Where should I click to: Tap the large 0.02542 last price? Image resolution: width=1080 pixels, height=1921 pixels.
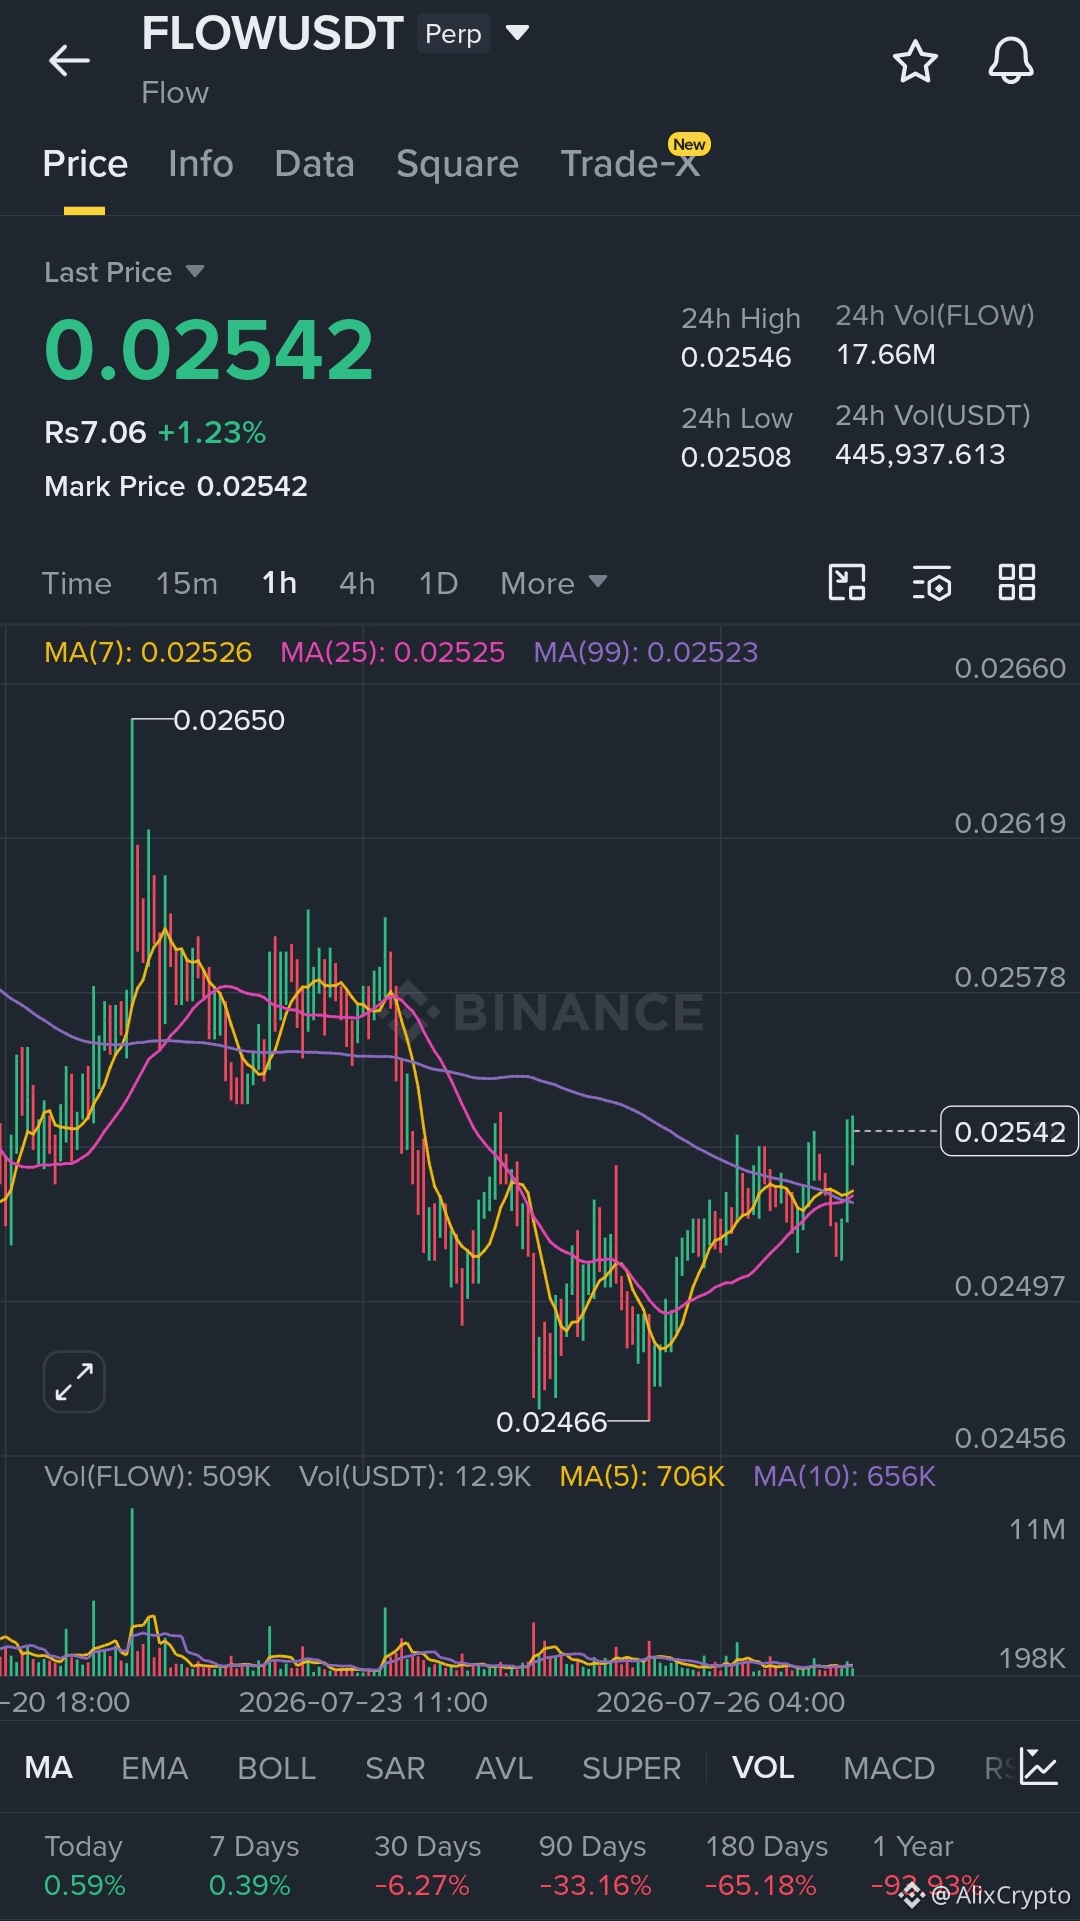click(x=209, y=350)
